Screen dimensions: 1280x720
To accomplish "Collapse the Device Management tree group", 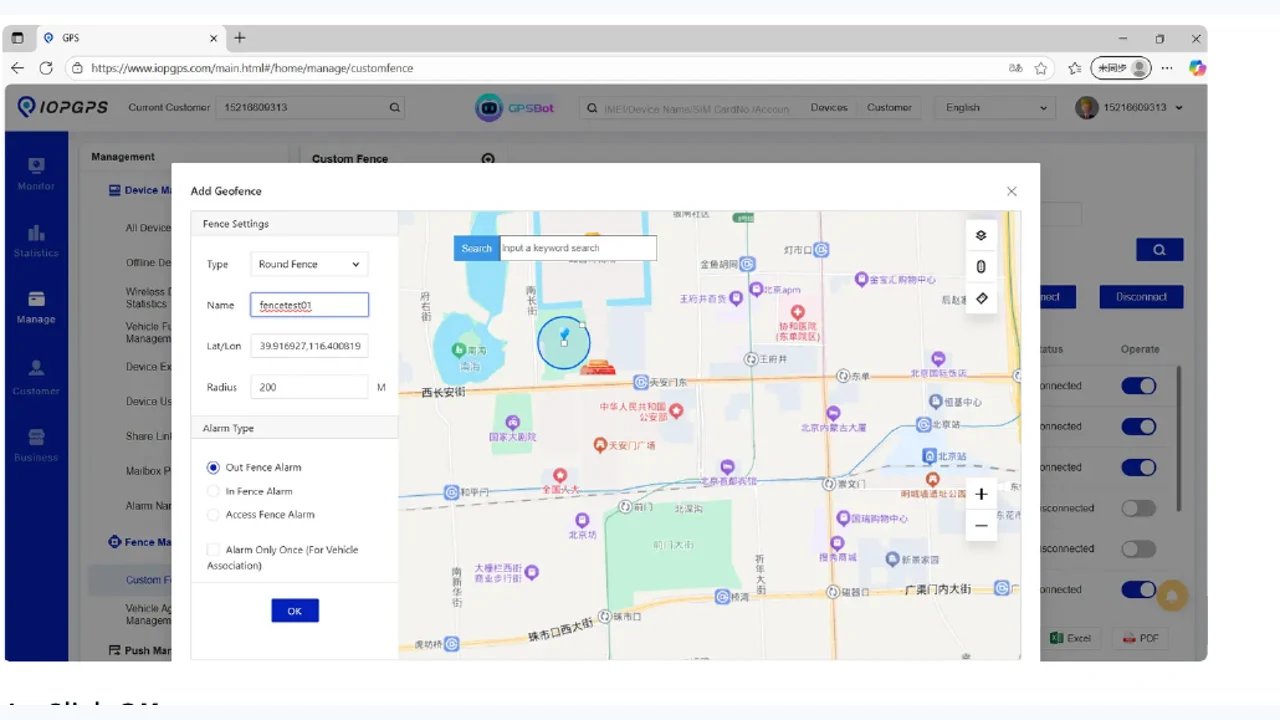I will 140,190.
